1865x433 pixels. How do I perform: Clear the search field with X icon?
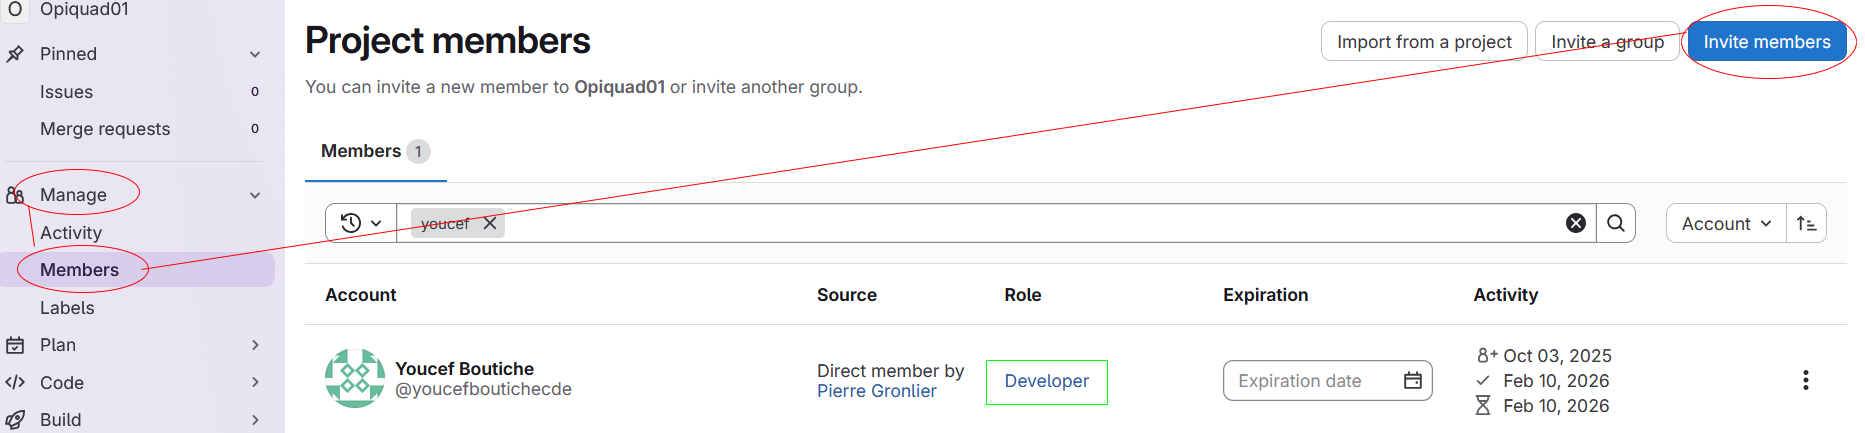tap(1575, 223)
